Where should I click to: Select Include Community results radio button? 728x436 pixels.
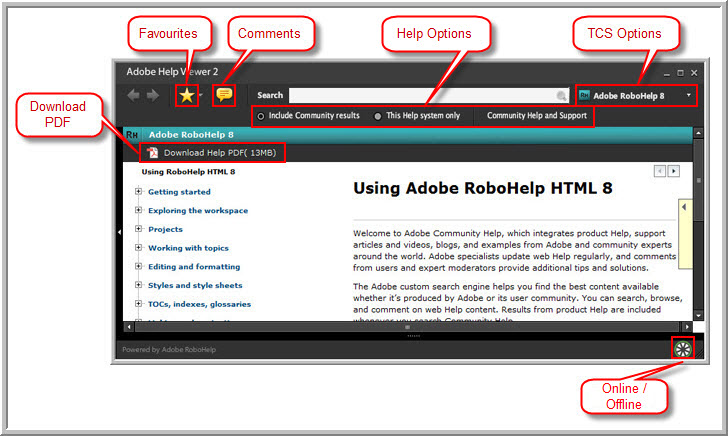coord(262,116)
